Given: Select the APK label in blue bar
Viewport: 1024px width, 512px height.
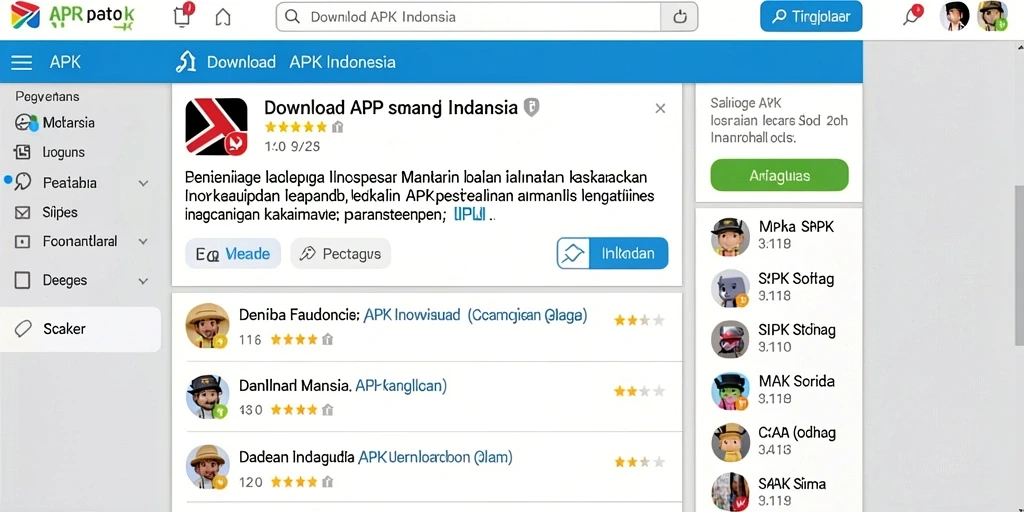Looking at the screenshot, I should point(65,62).
